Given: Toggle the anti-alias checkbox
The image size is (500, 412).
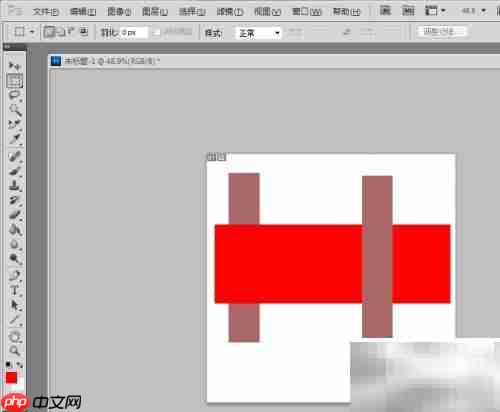Looking at the screenshot, I should (156, 32).
